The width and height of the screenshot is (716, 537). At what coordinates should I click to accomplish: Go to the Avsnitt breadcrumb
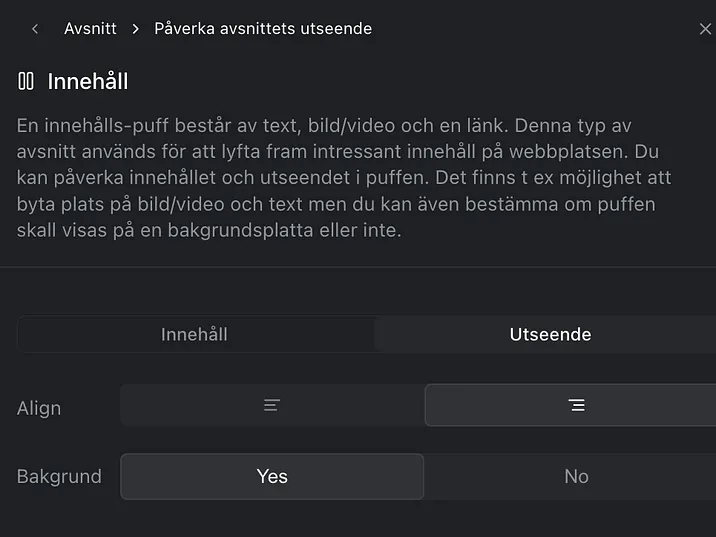click(90, 29)
